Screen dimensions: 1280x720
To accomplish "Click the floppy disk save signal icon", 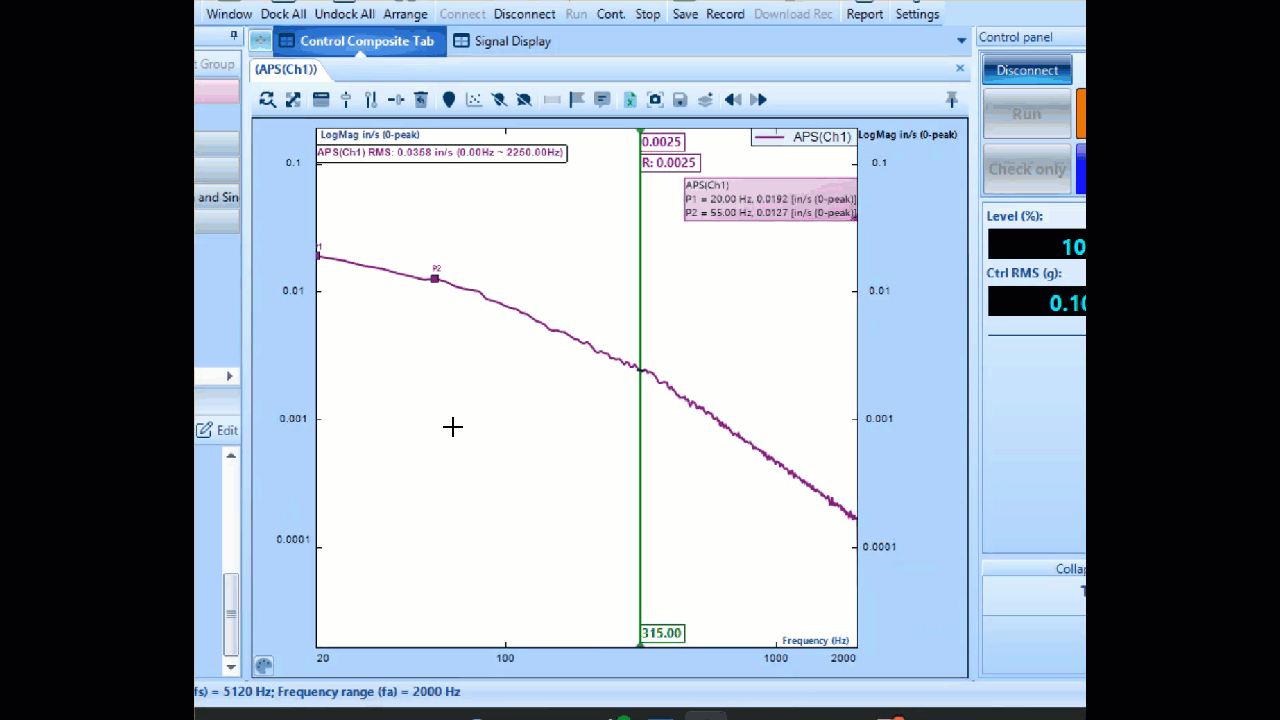I will pos(680,100).
